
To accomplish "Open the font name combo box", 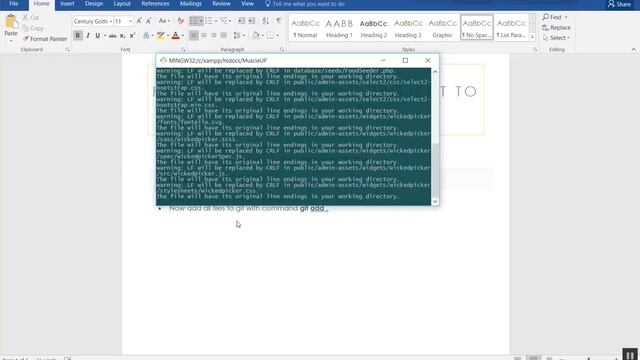I will (x=93, y=21).
